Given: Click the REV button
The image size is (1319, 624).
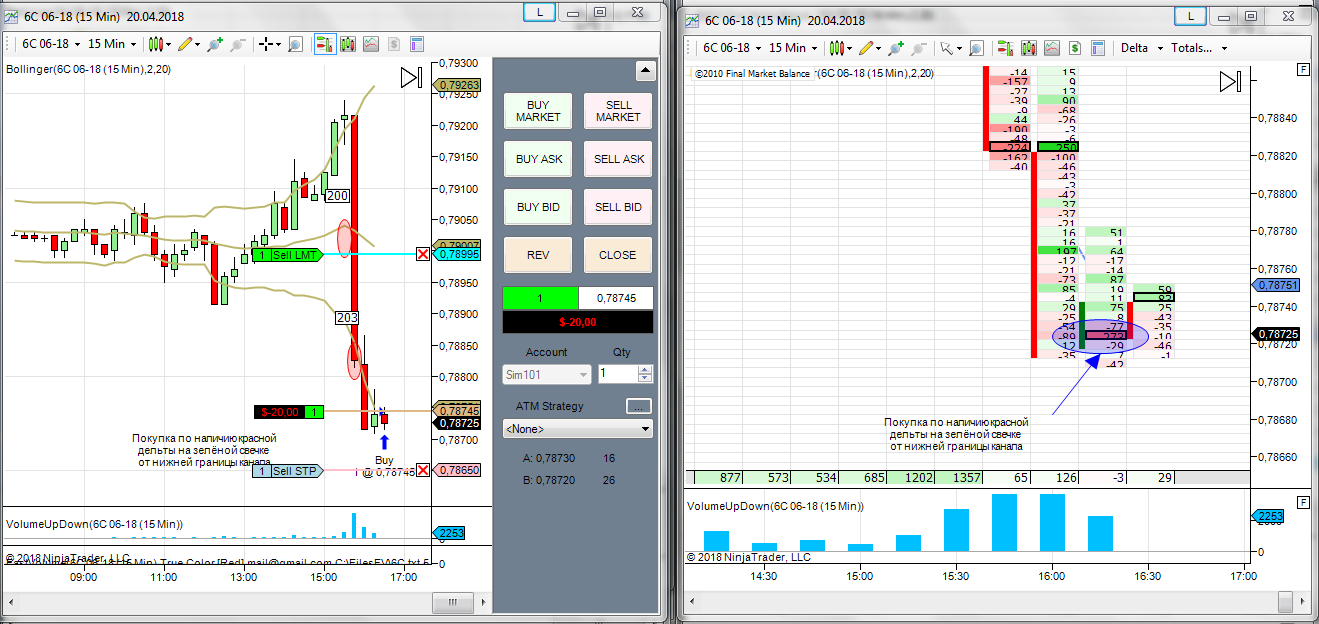Looking at the screenshot, I should coord(539,255).
